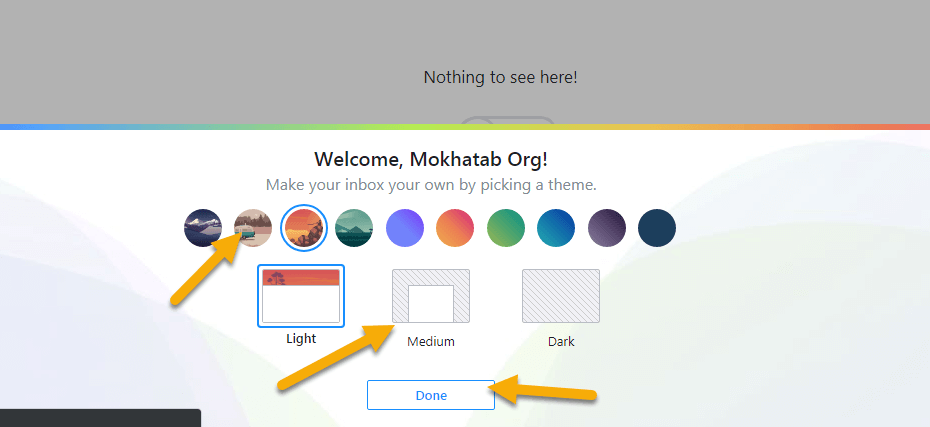
Task: Pick the orange sunset cliff theme
Action: 303,228
